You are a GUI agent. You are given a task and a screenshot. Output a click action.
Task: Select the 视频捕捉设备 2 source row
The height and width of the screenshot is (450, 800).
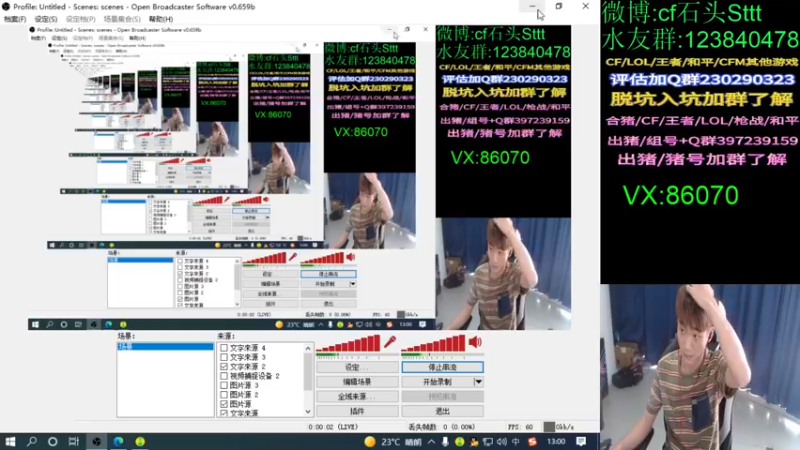[262, 376]
